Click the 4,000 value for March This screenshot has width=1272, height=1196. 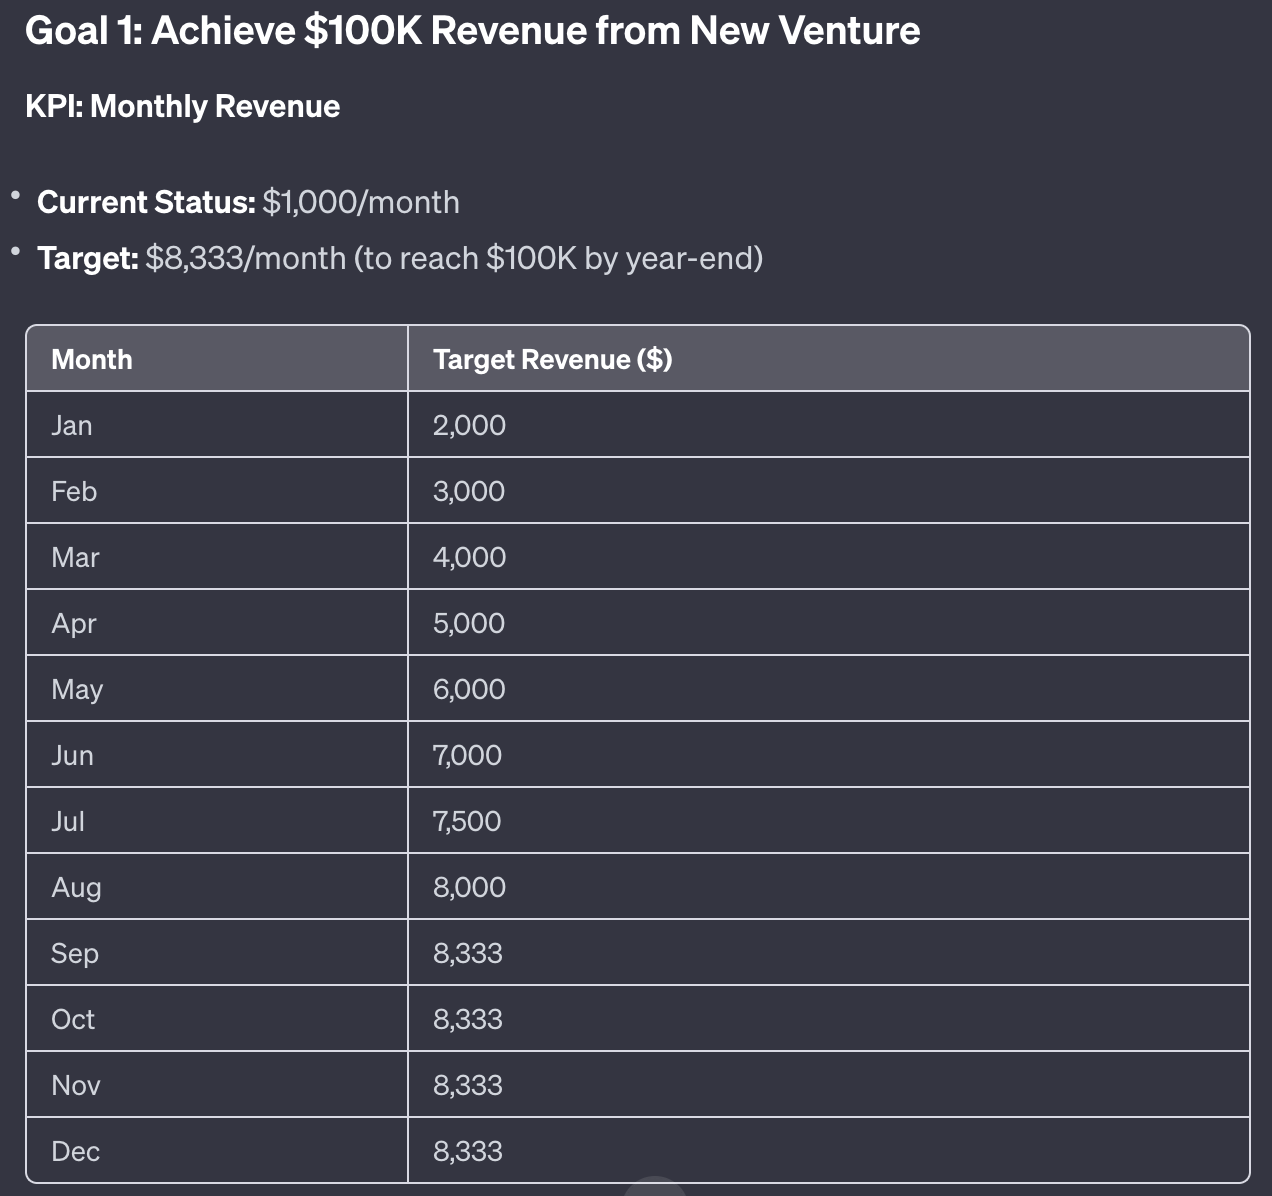[x=469, y=557]
